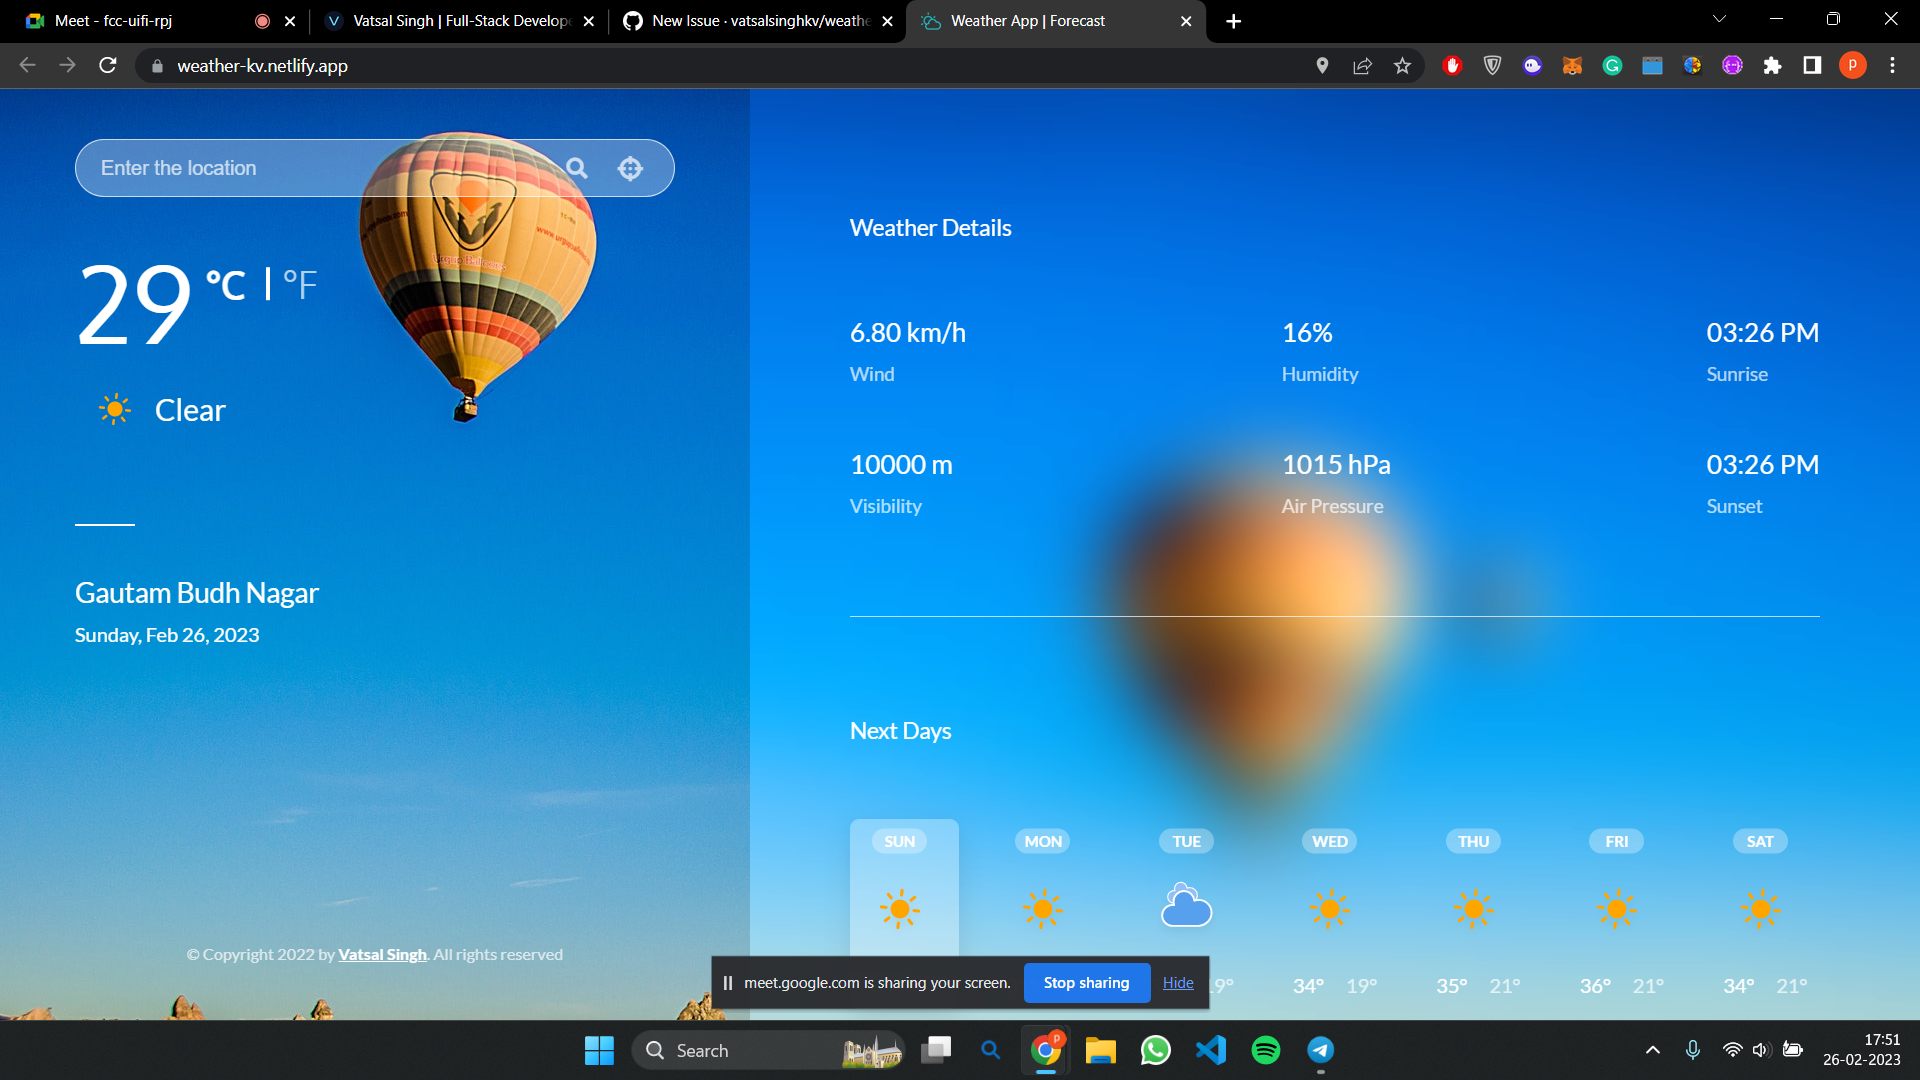Image resolution: width=1920 pixels, height=1080 pixels.
Task: Open Task View on the taskbar
Action: click(937, 1050)
